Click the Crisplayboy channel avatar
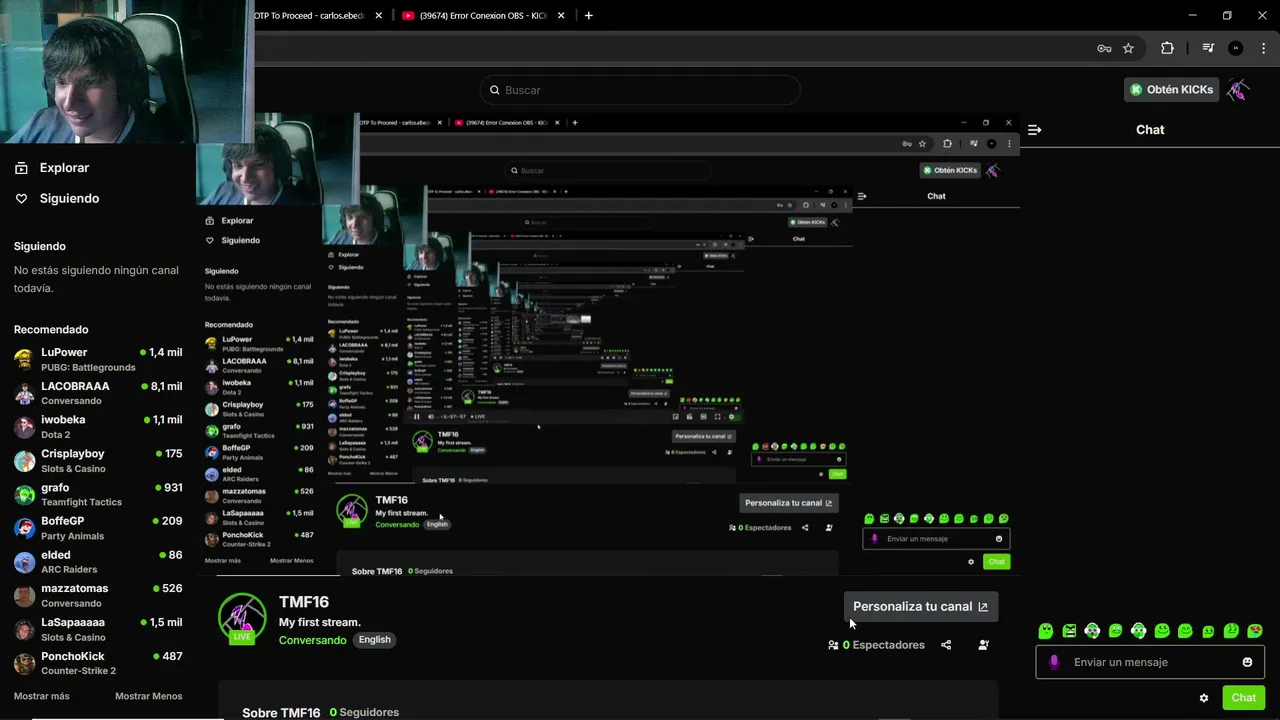 25,461
